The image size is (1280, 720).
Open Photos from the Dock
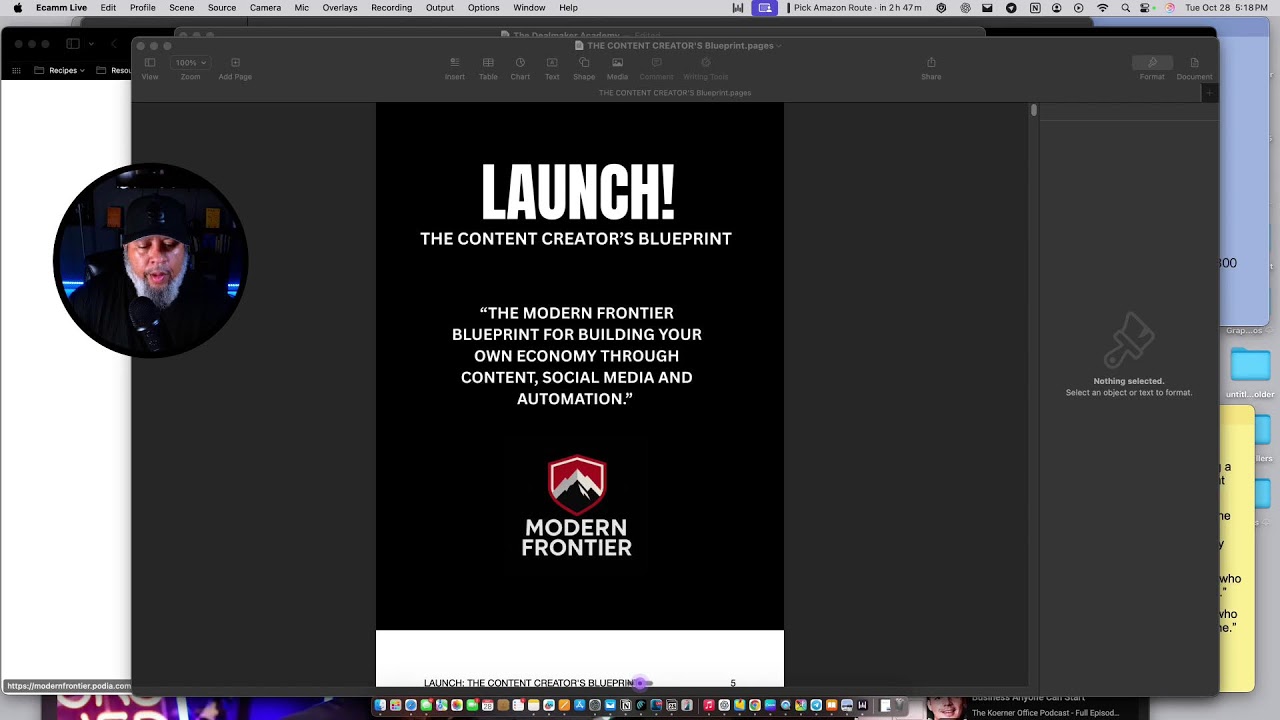(457, 706)
